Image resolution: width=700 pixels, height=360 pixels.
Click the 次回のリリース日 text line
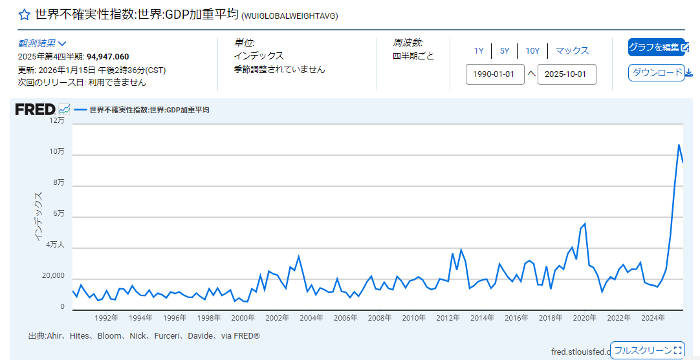click(82, 83)
